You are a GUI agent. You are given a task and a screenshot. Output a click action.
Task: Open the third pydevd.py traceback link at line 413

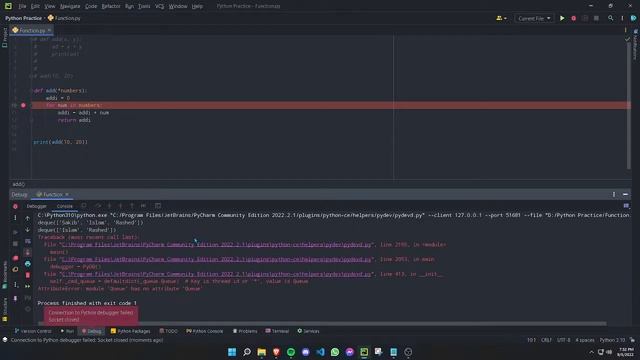216,274
